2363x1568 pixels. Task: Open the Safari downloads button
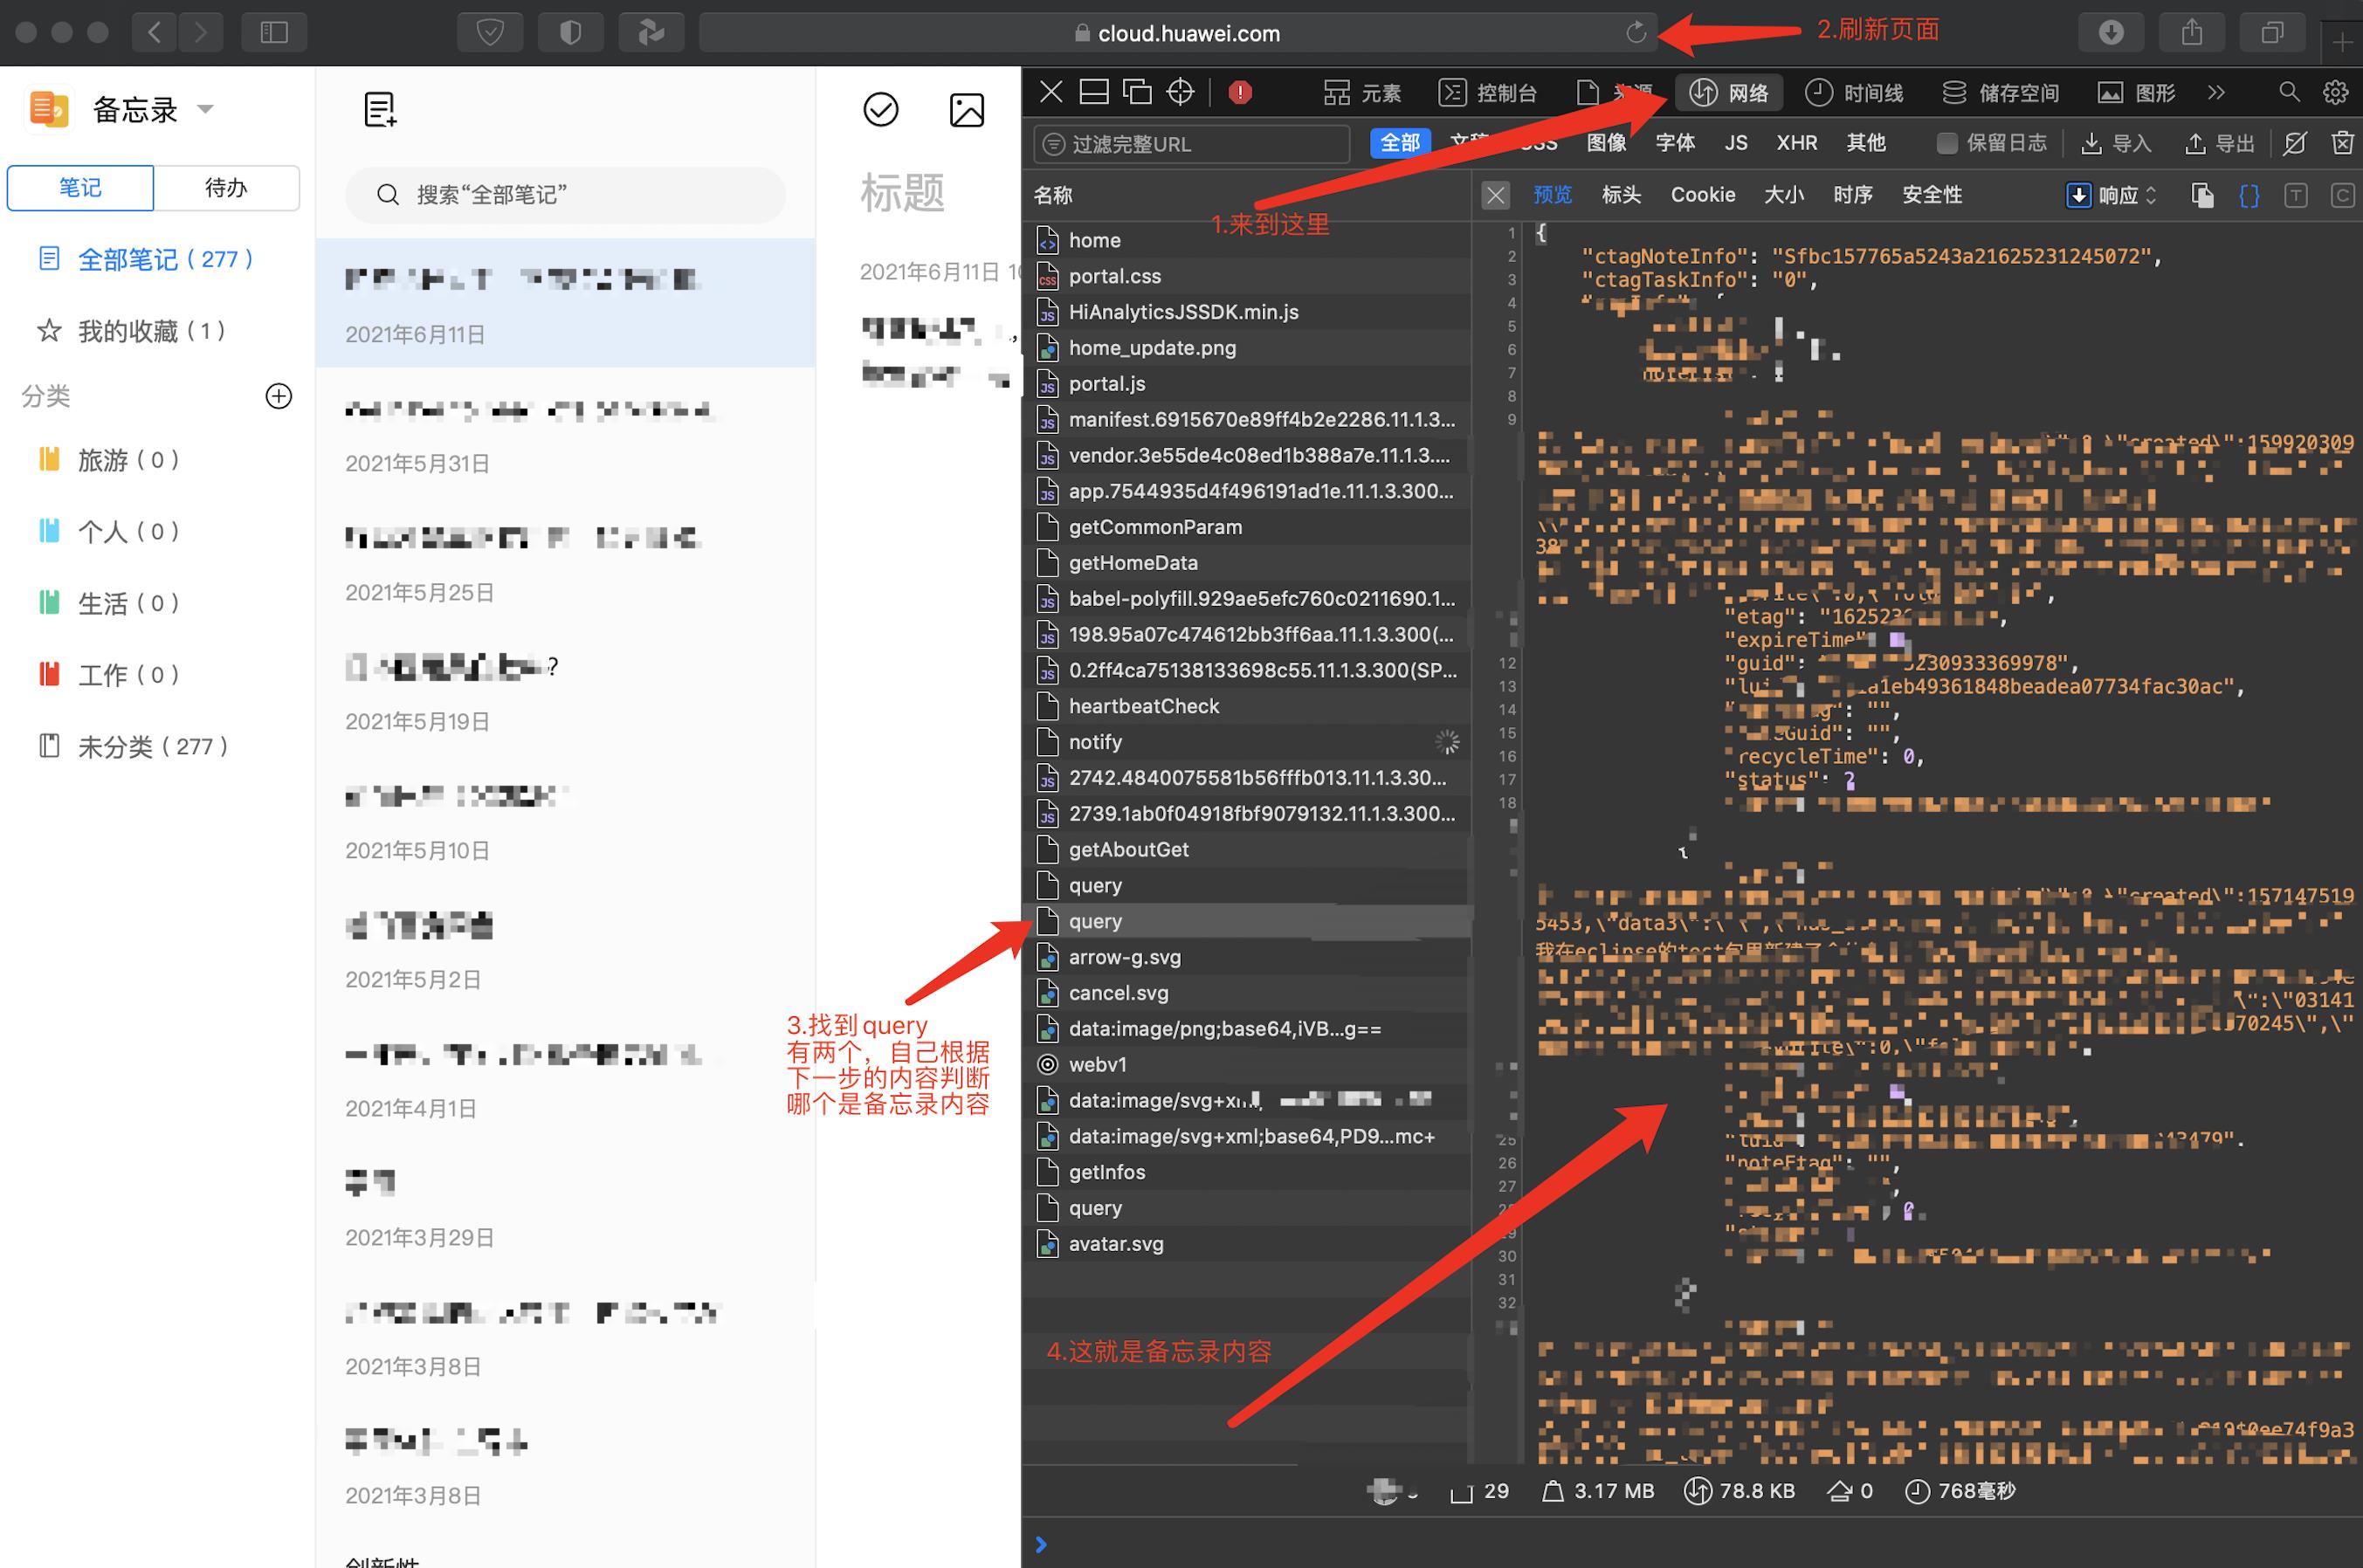point(2111,32)
